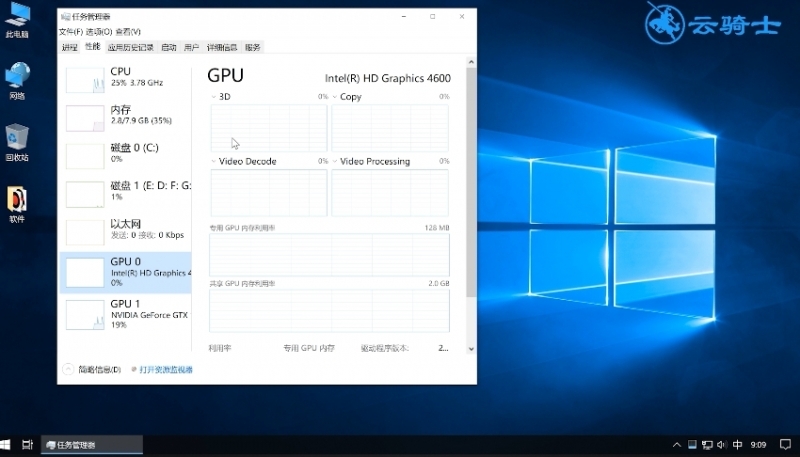Click the network tray icon
Viewport: 800px width, 457px height.
coord(707,445)
